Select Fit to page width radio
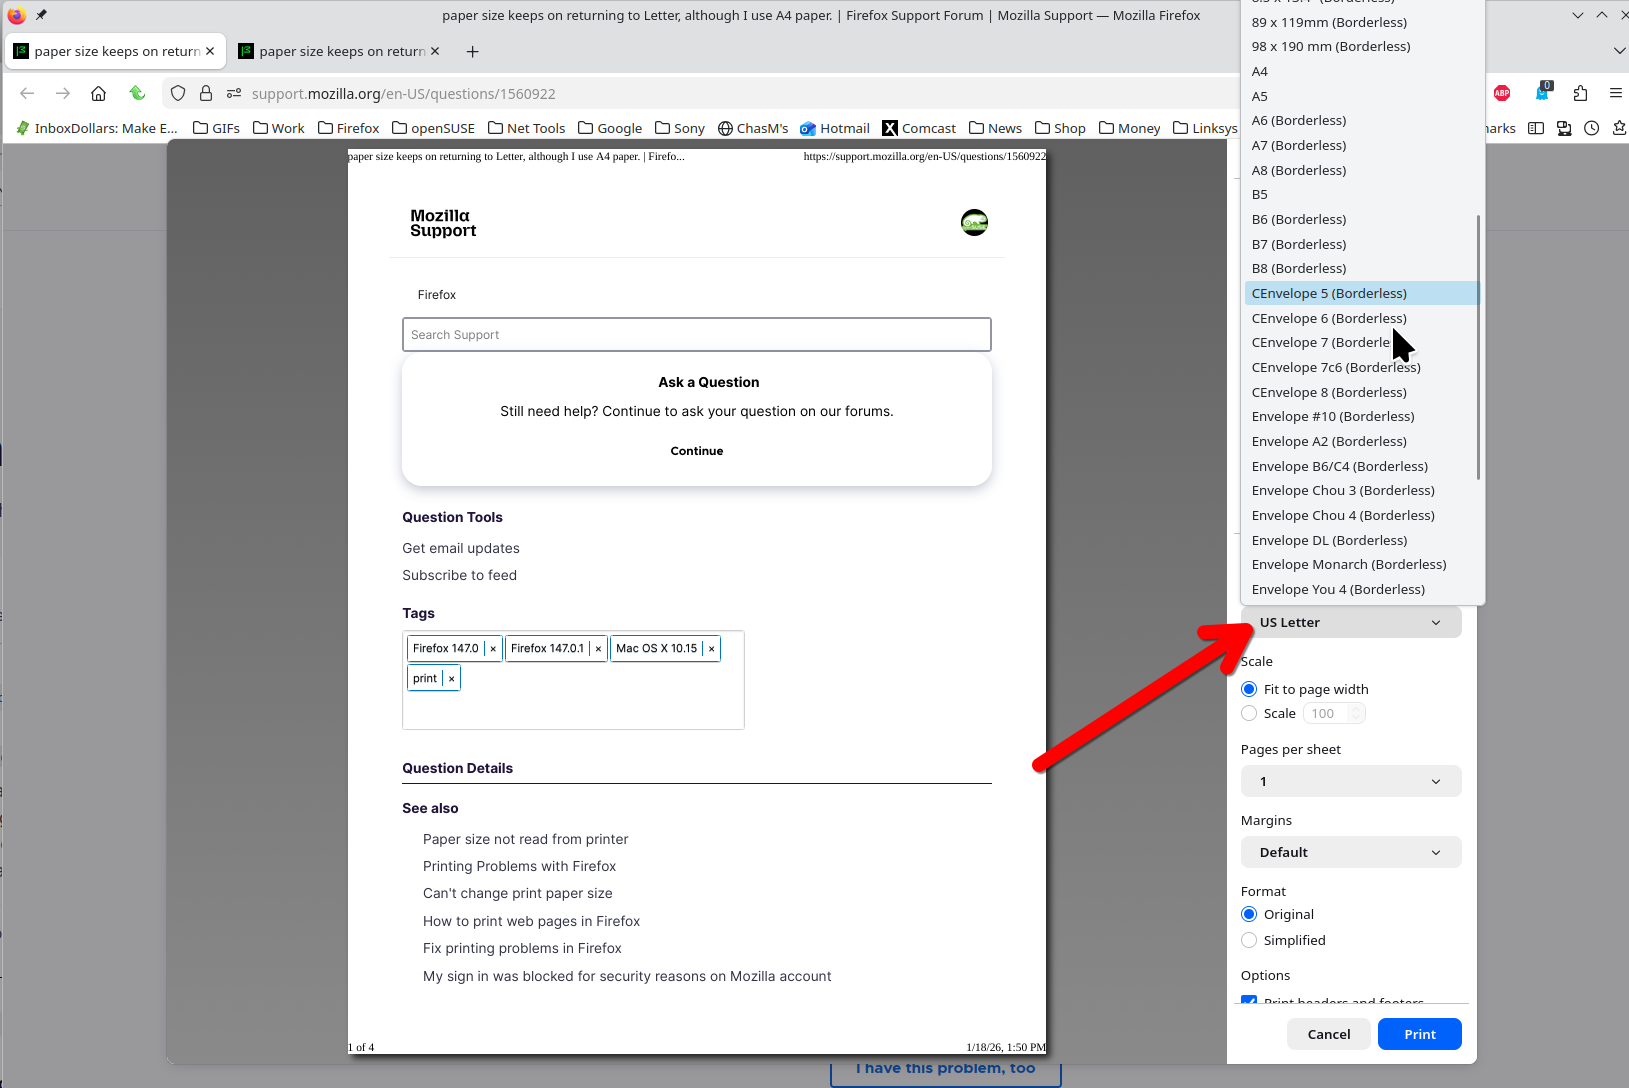Image resolution: width=1629 pixels, height=1088 pixels. pos(1249,689)
